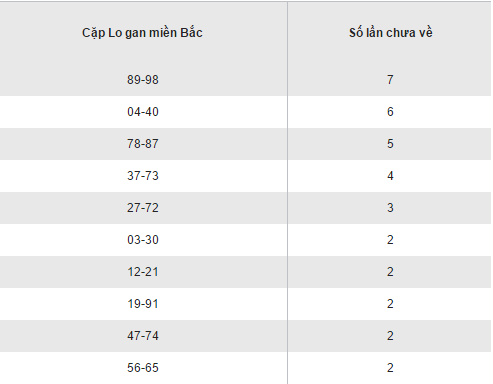Viewport: 493px width, 384px height.
Task: Select the 37-73 pair cell
Action: pos(143,176)
